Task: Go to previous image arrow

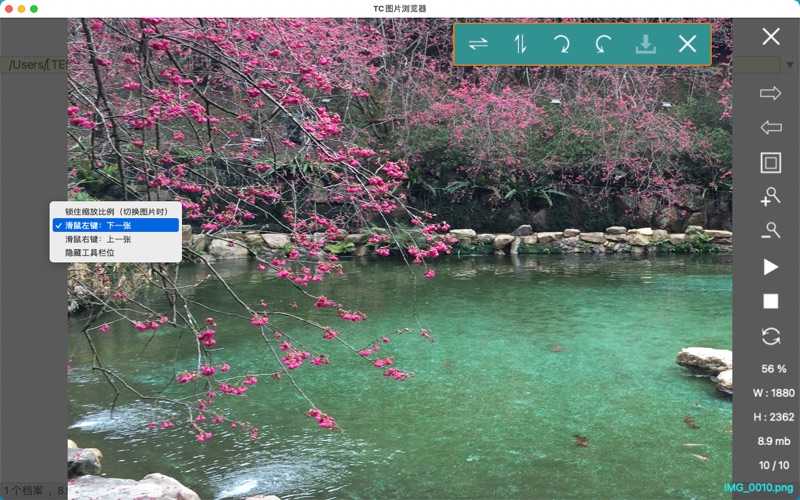Action: [770, 128]
